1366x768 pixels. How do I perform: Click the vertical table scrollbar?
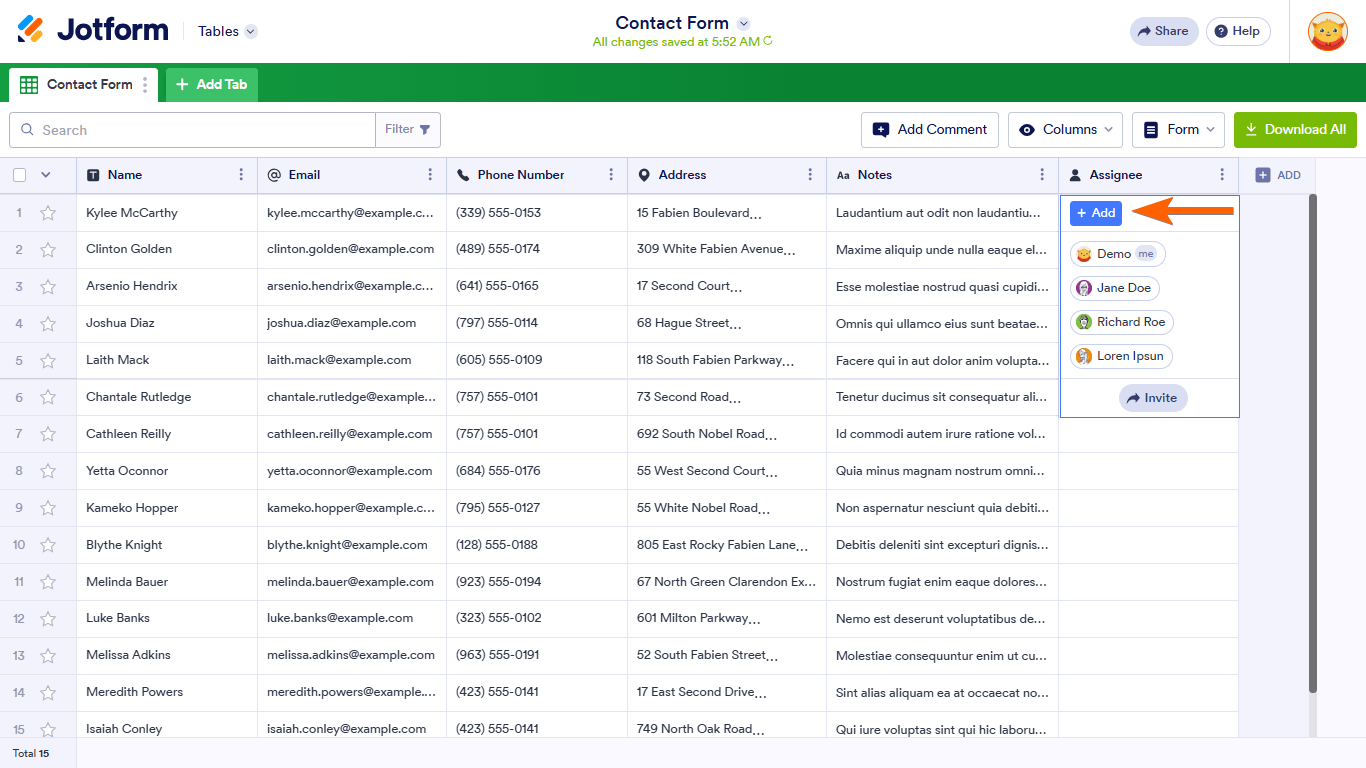pos(1313,443)
